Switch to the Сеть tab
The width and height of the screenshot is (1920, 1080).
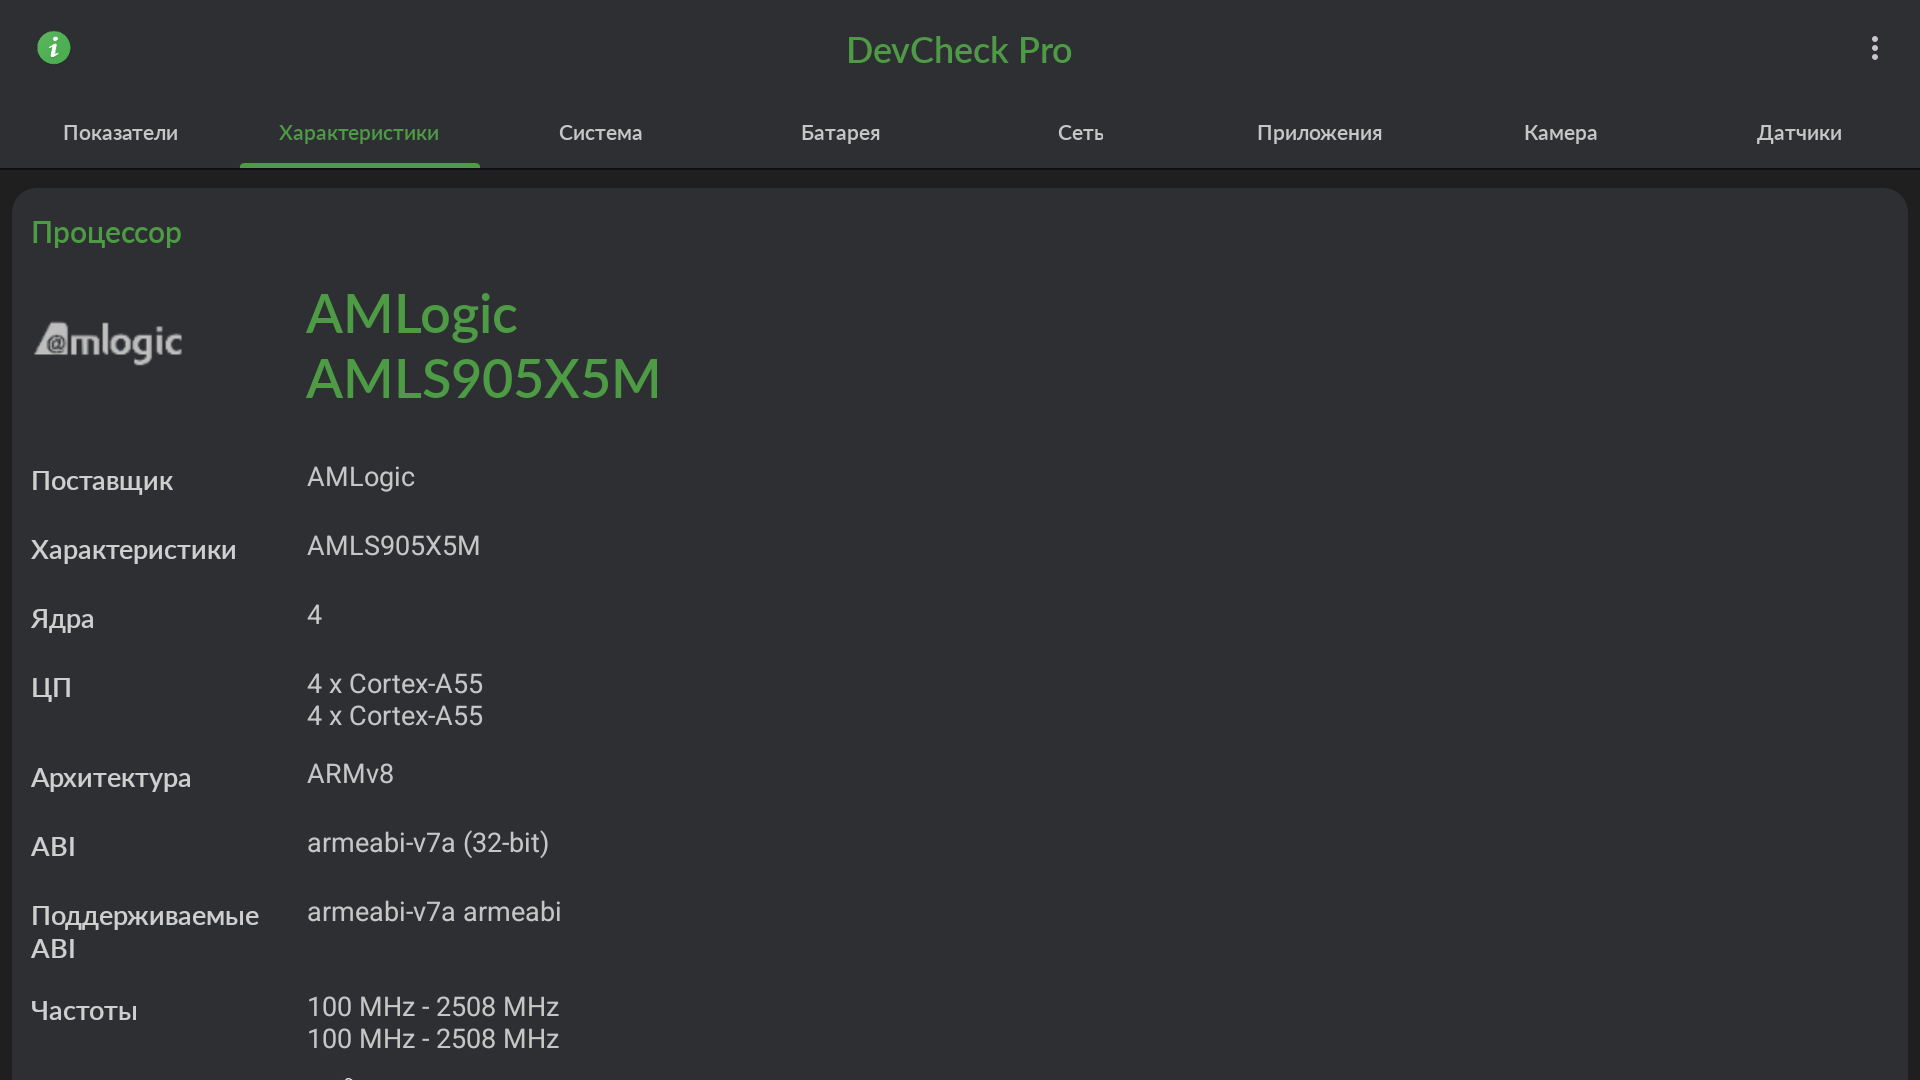(x=1080, y=133)
